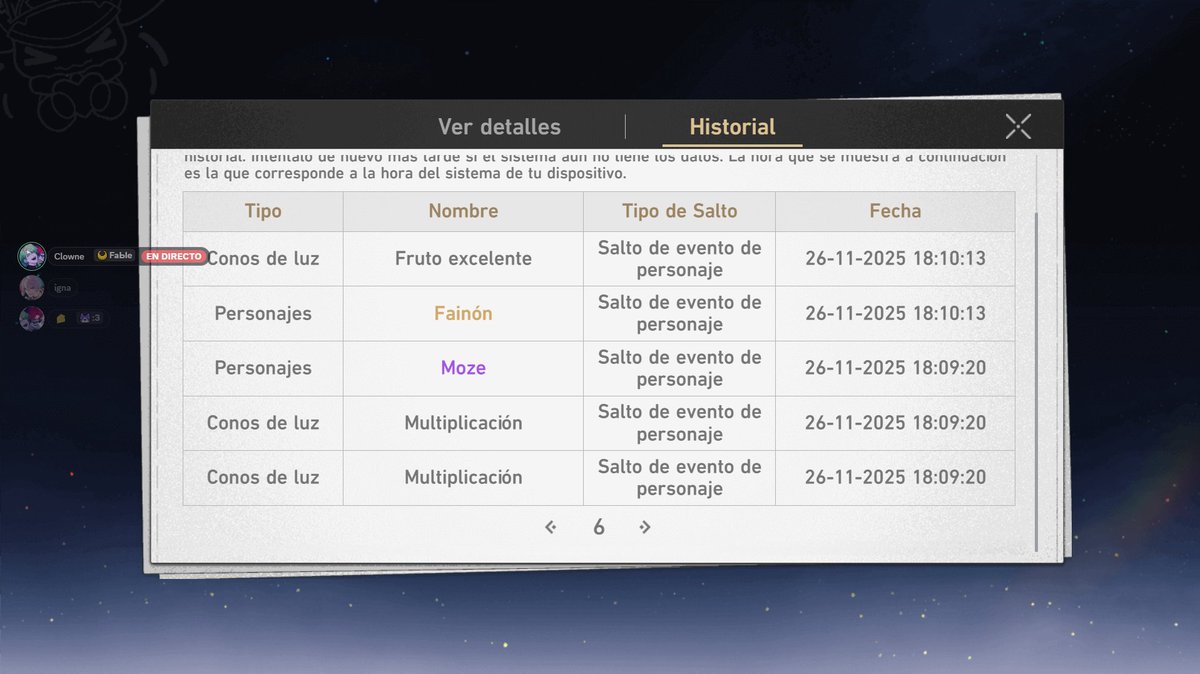Click the date 26-11-2025 18:09:20 for Moze

click(895, 368)
